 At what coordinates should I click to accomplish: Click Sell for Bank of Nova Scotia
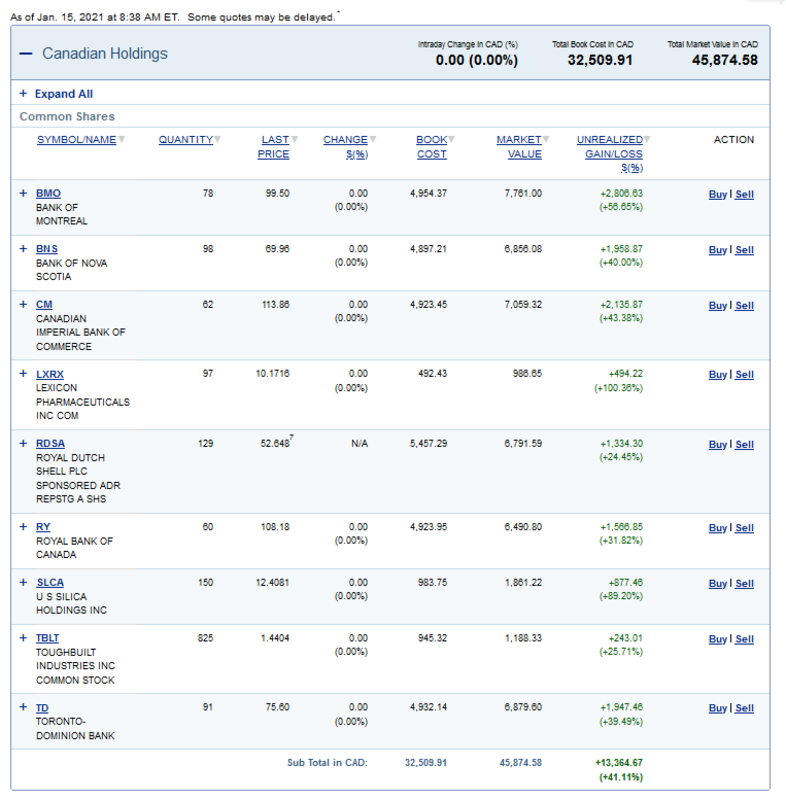pos(744,250)
